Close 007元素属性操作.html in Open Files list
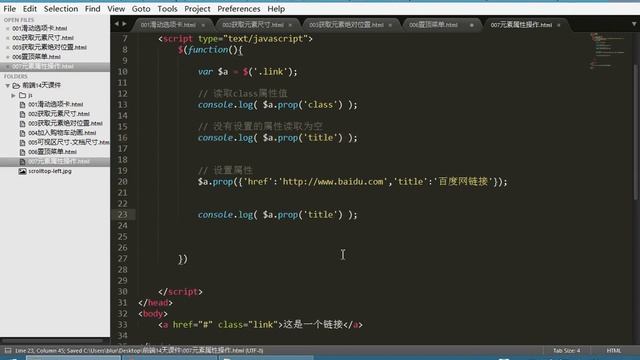Viewport: 640px width, 360px height. point(7,66)
